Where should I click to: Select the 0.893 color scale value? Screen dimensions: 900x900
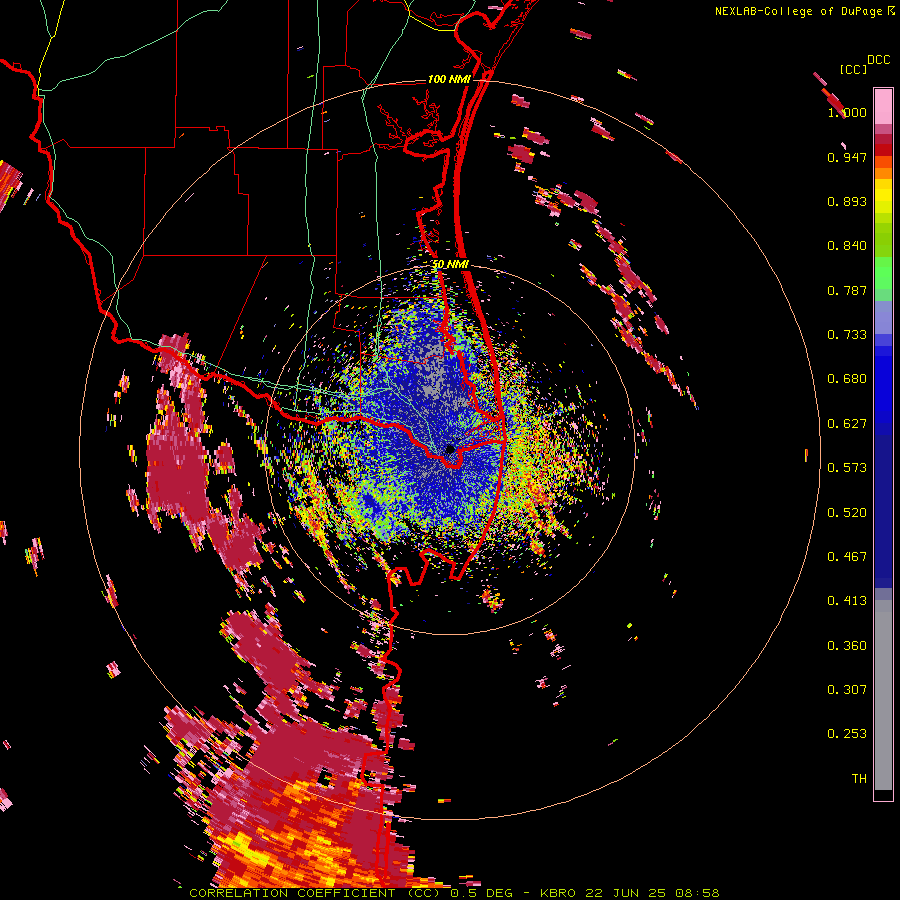(x=847, y=201)
